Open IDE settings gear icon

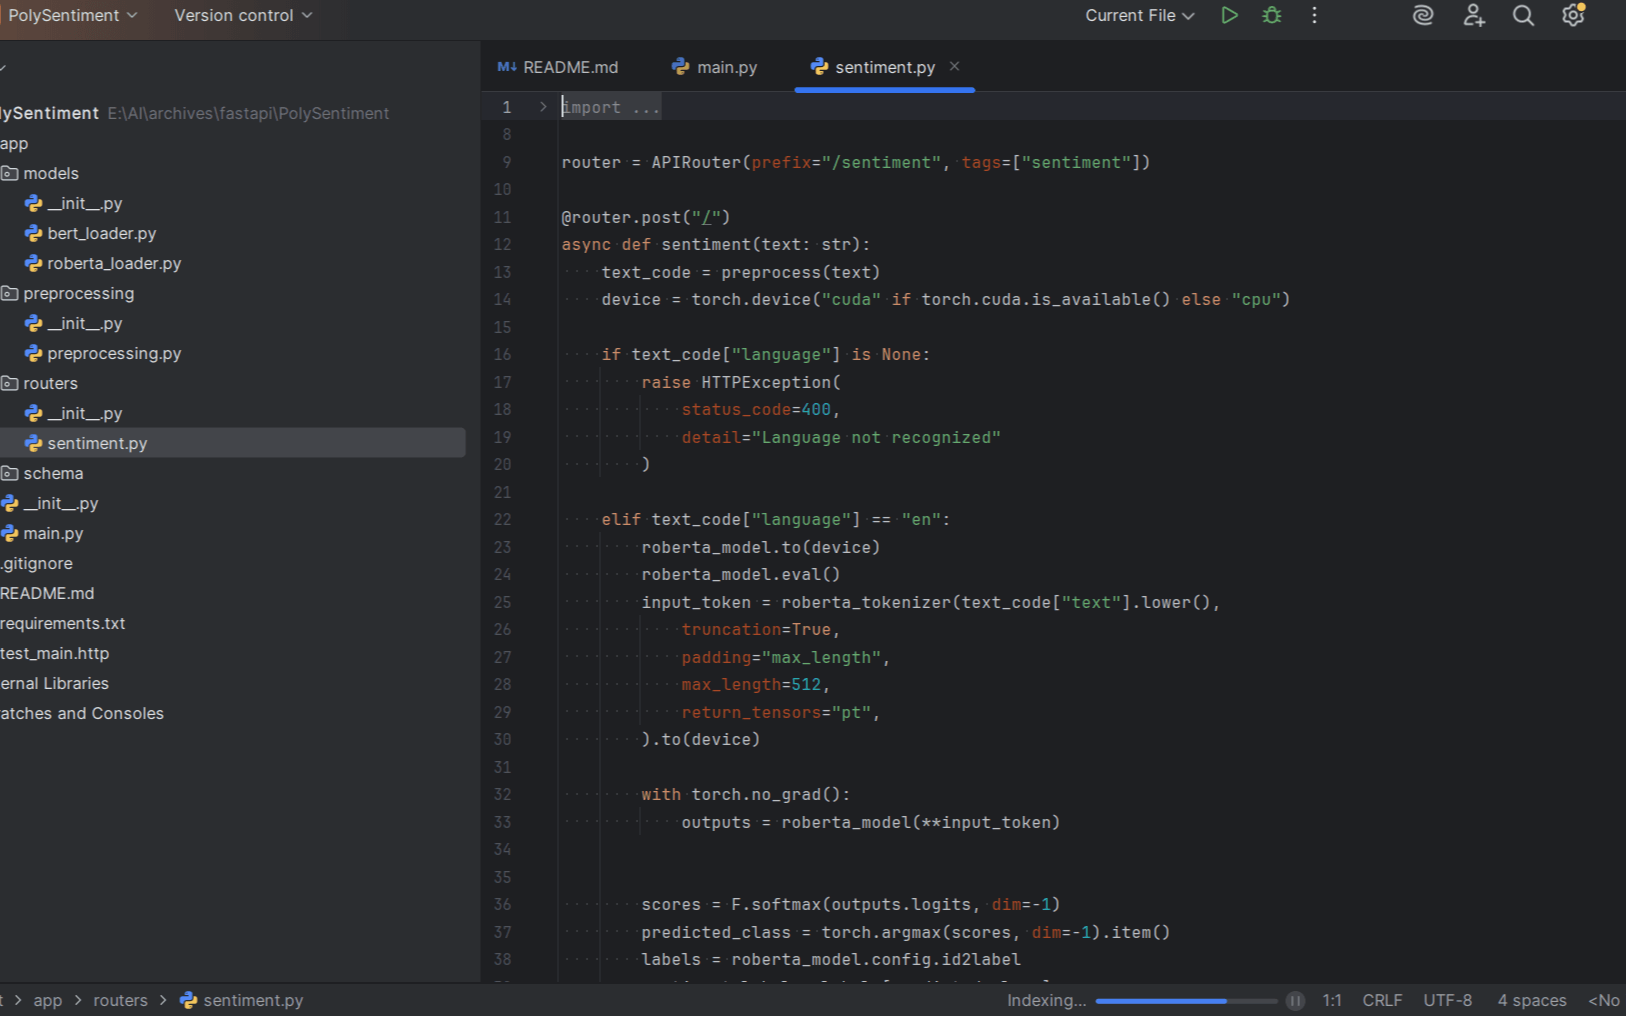[1573, 15]
